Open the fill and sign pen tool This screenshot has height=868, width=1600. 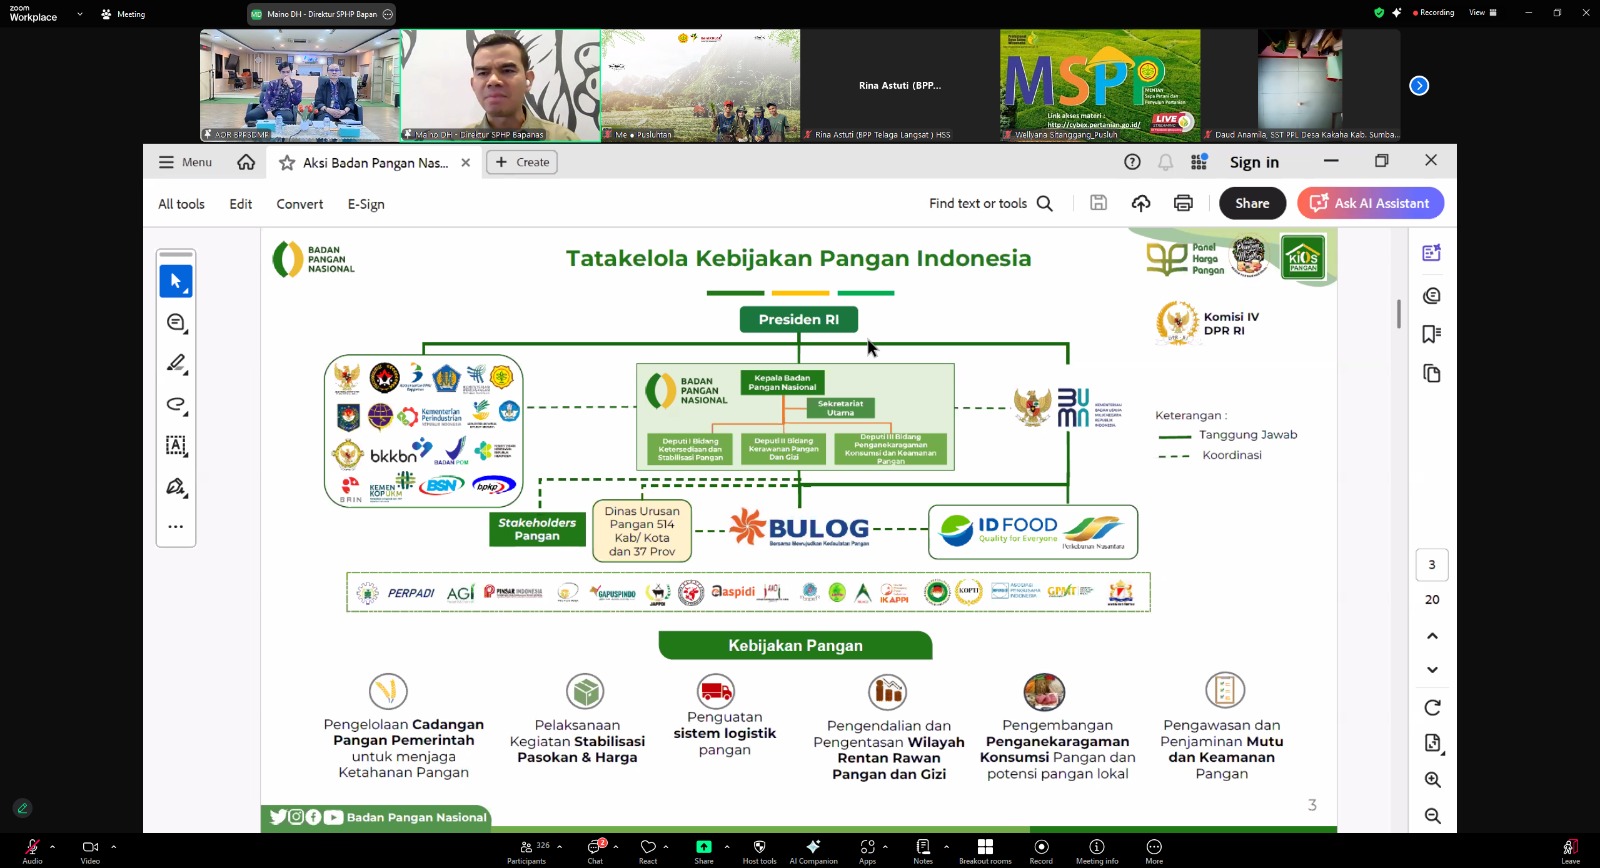click(x=176, y=487)
